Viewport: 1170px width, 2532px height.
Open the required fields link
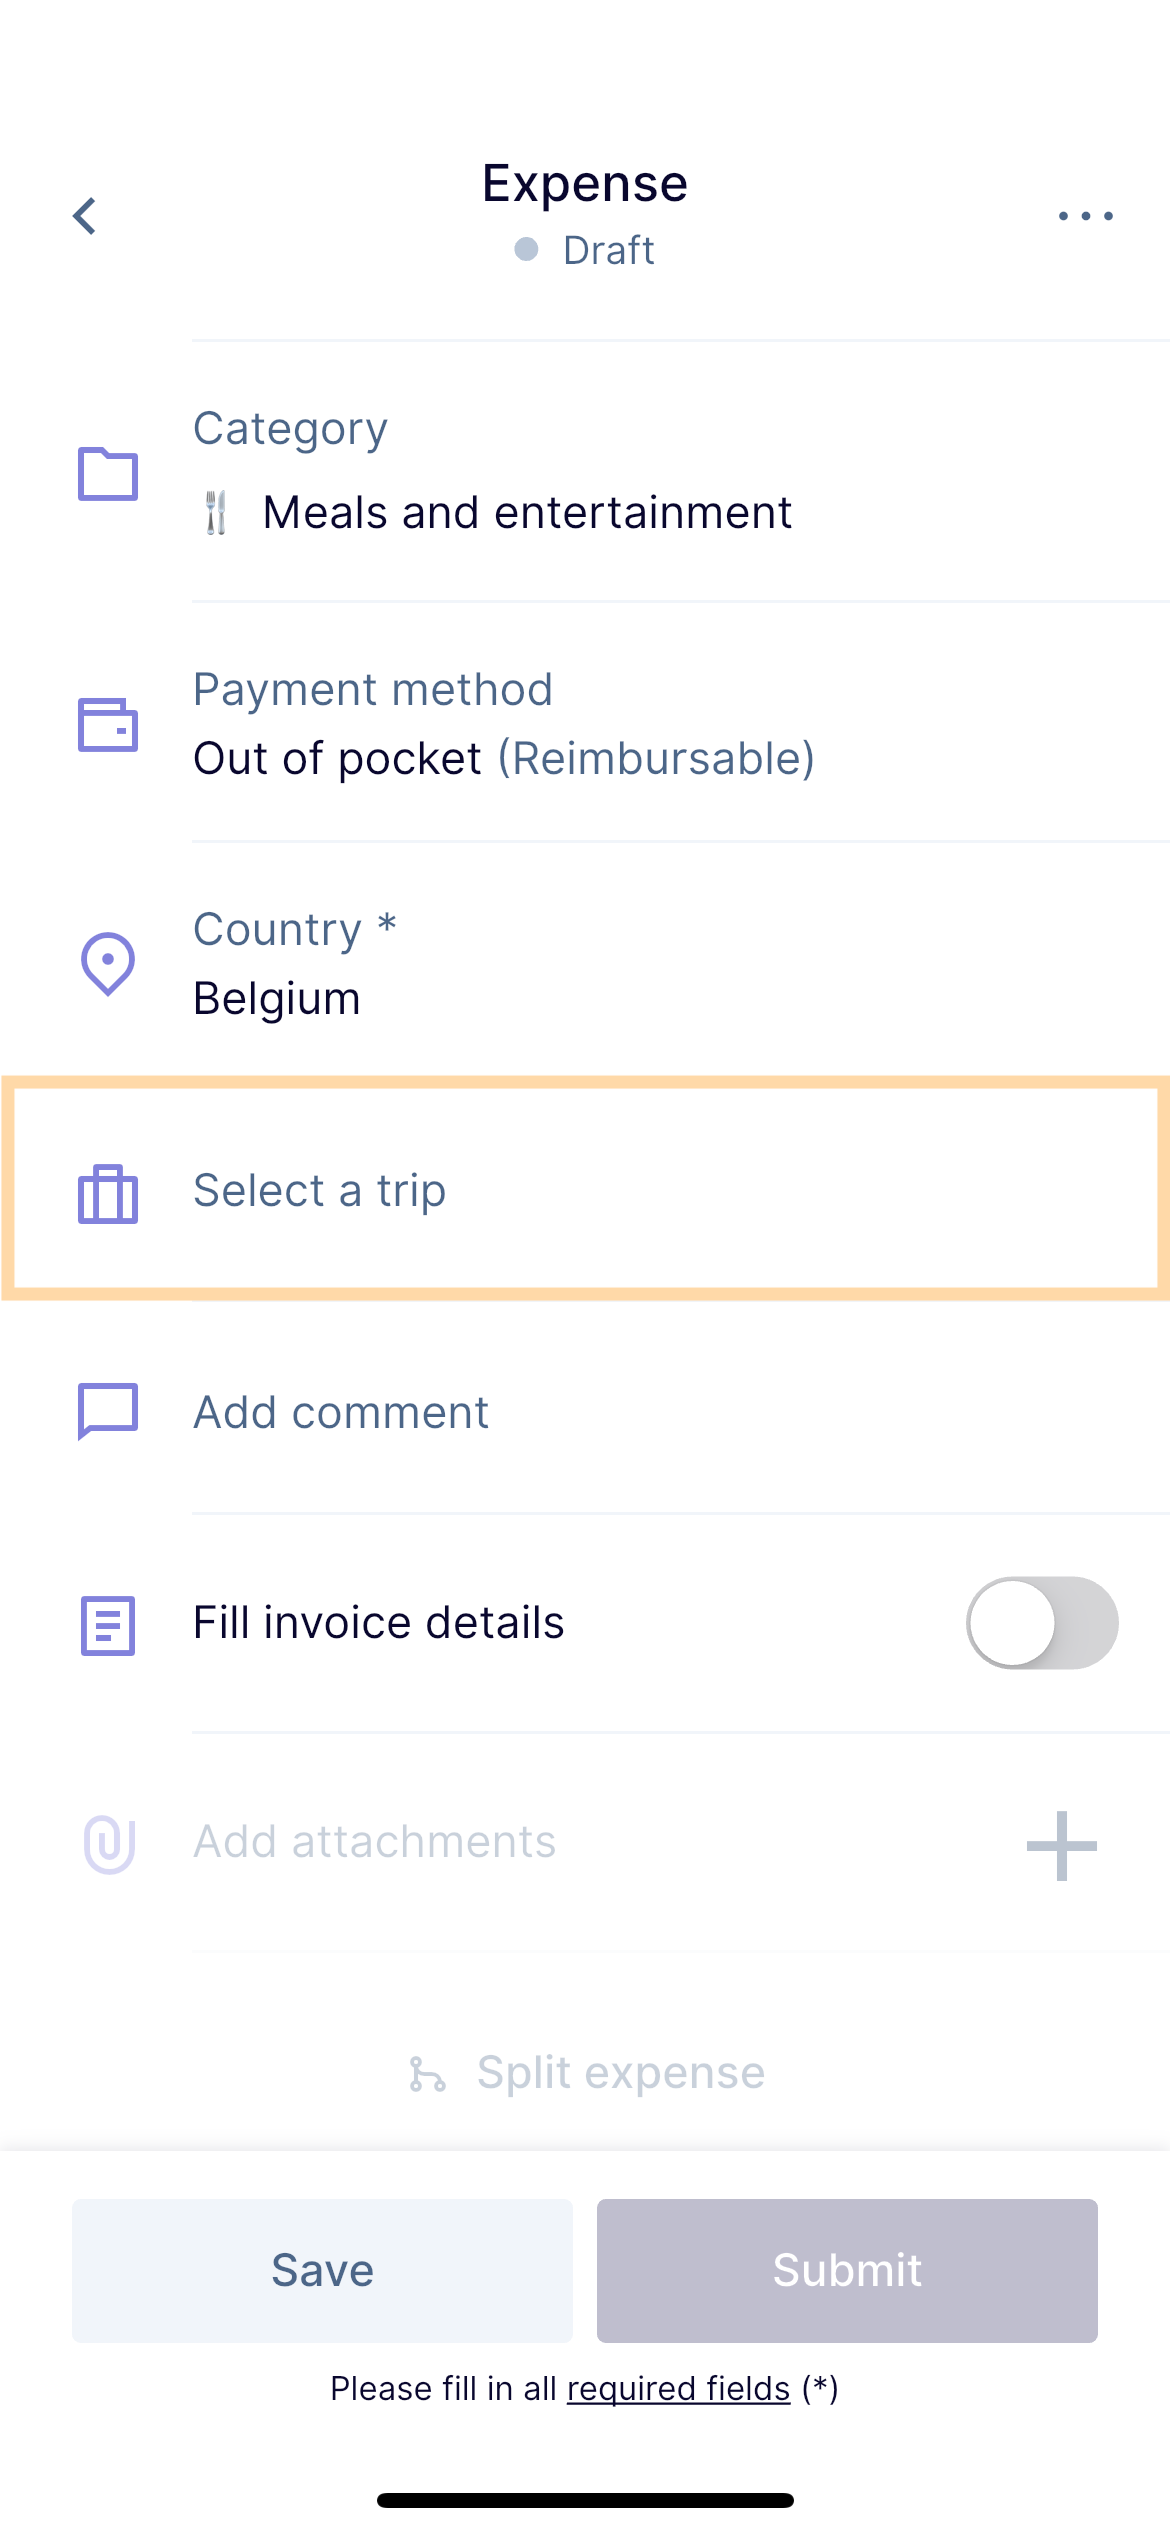pyautogui.click(x=678, y=2388)
